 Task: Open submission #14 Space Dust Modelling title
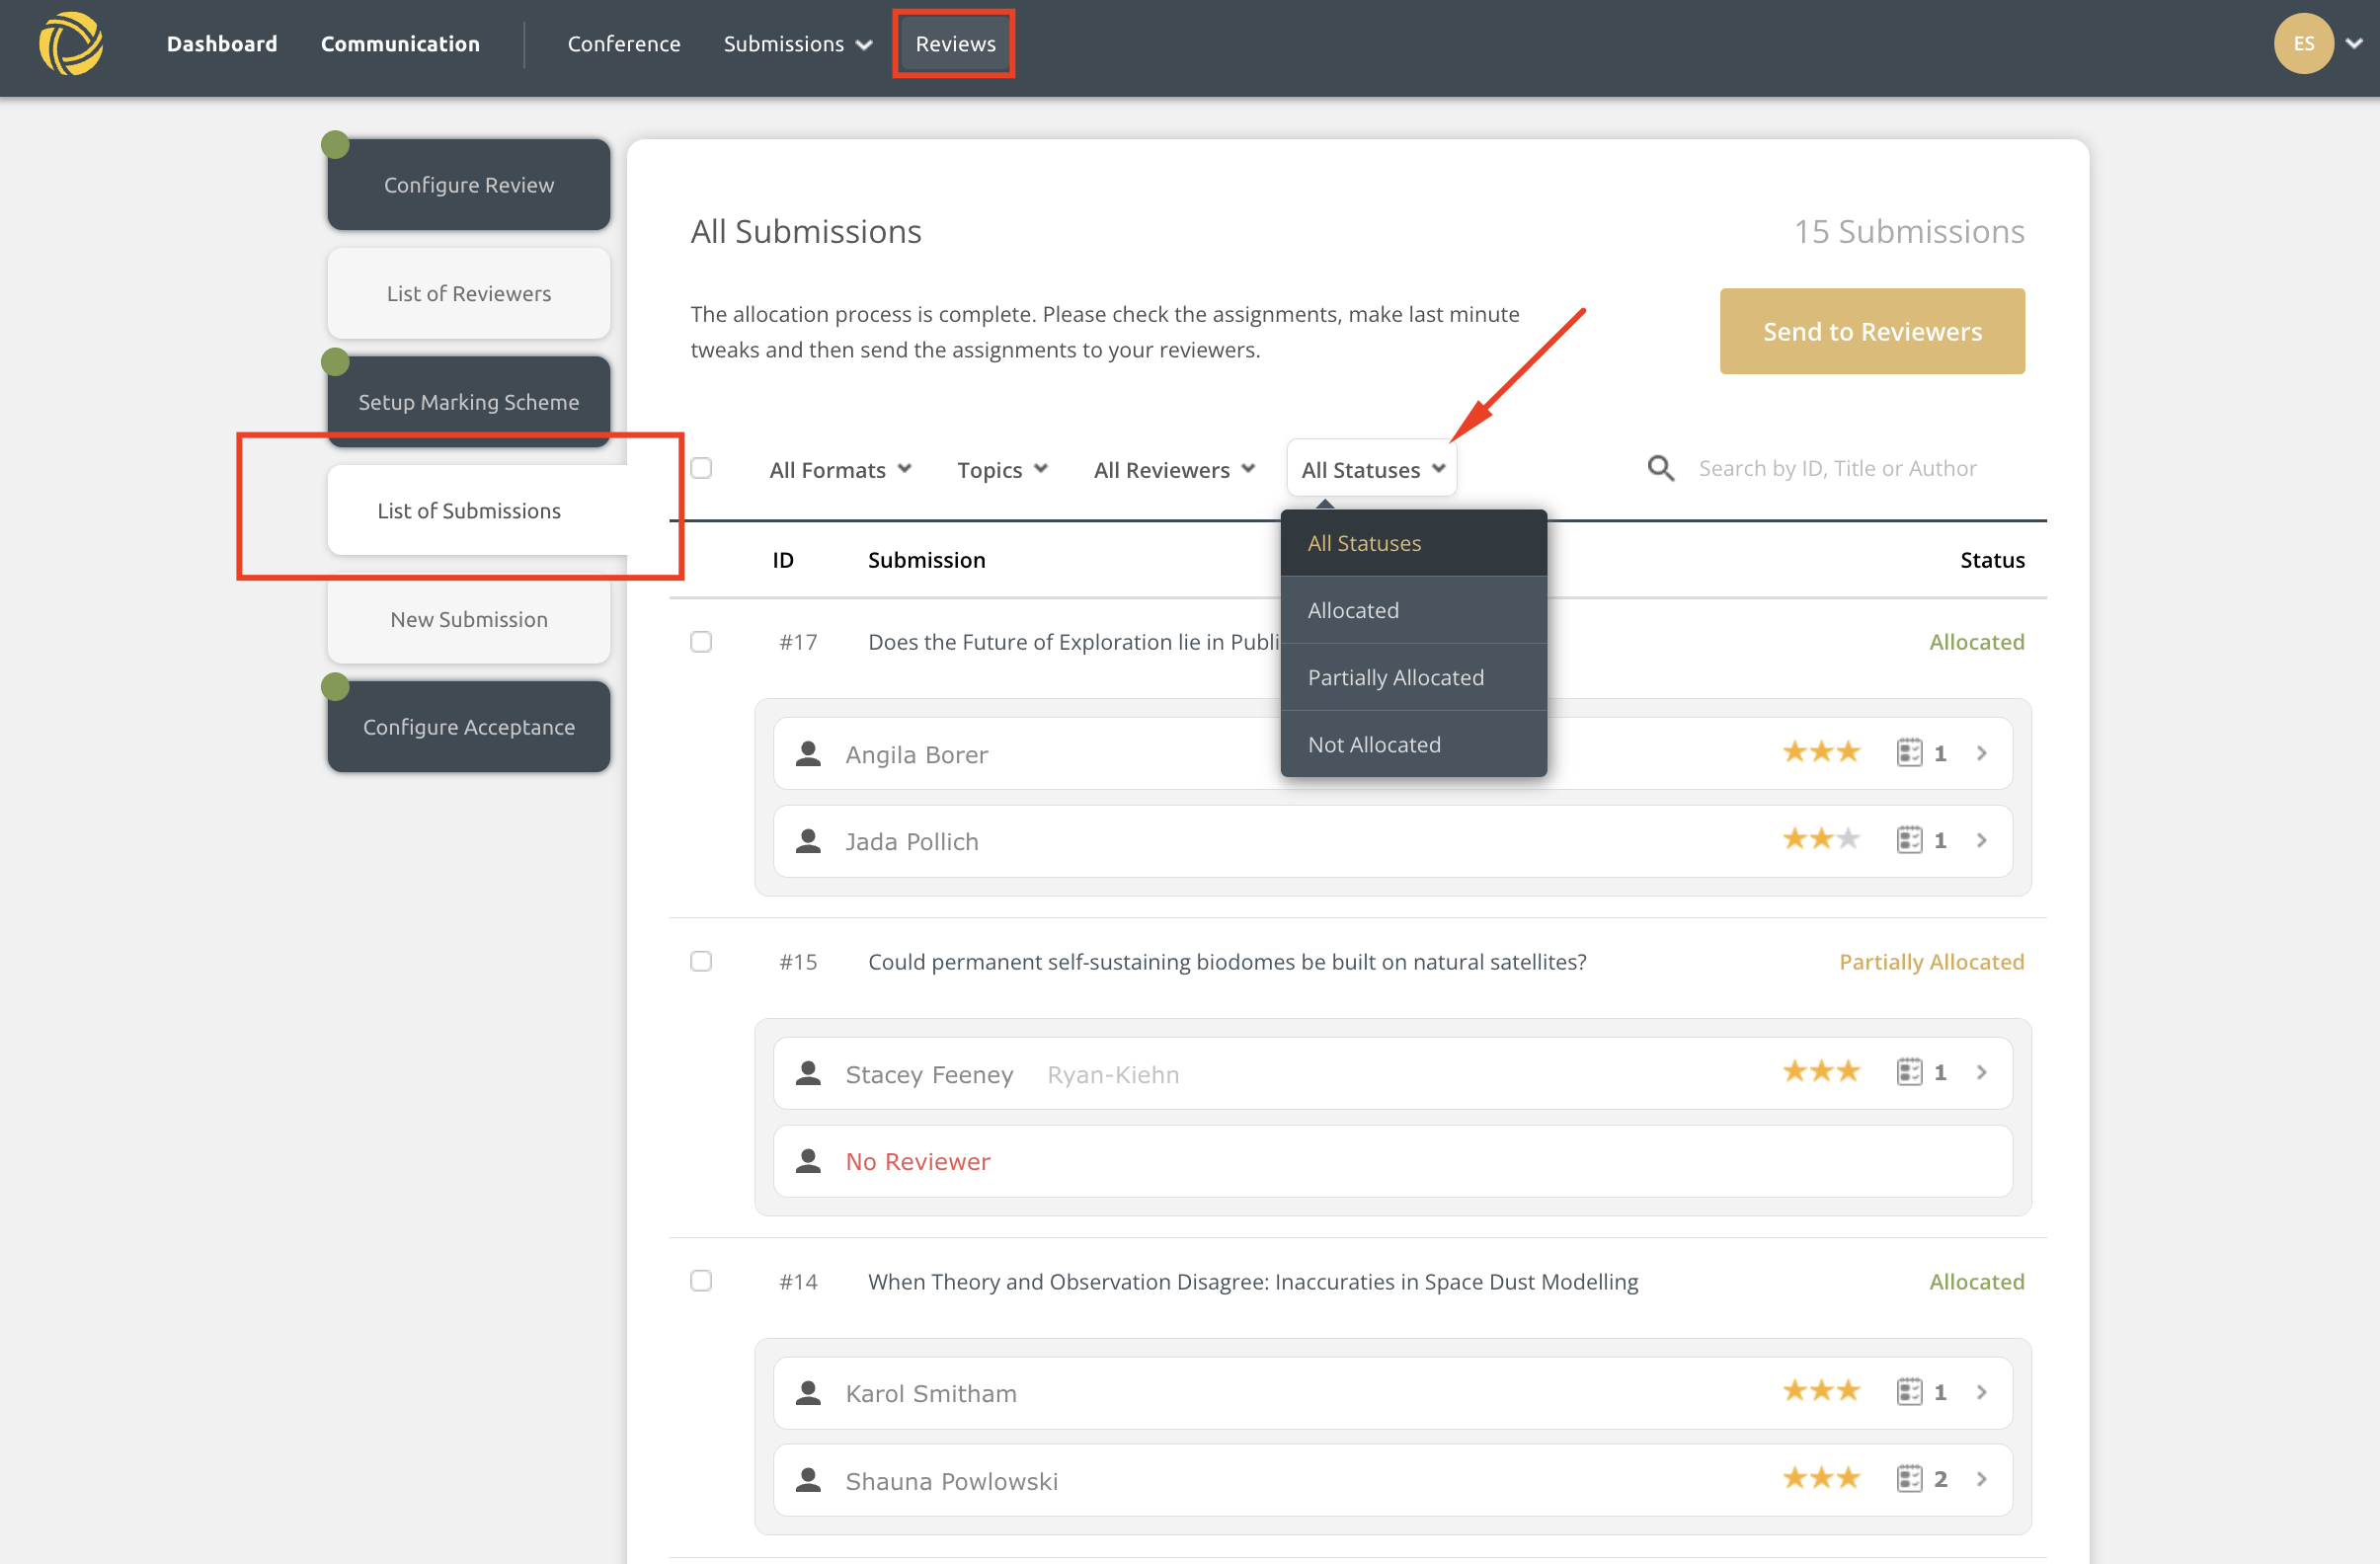[1253, 1282]
